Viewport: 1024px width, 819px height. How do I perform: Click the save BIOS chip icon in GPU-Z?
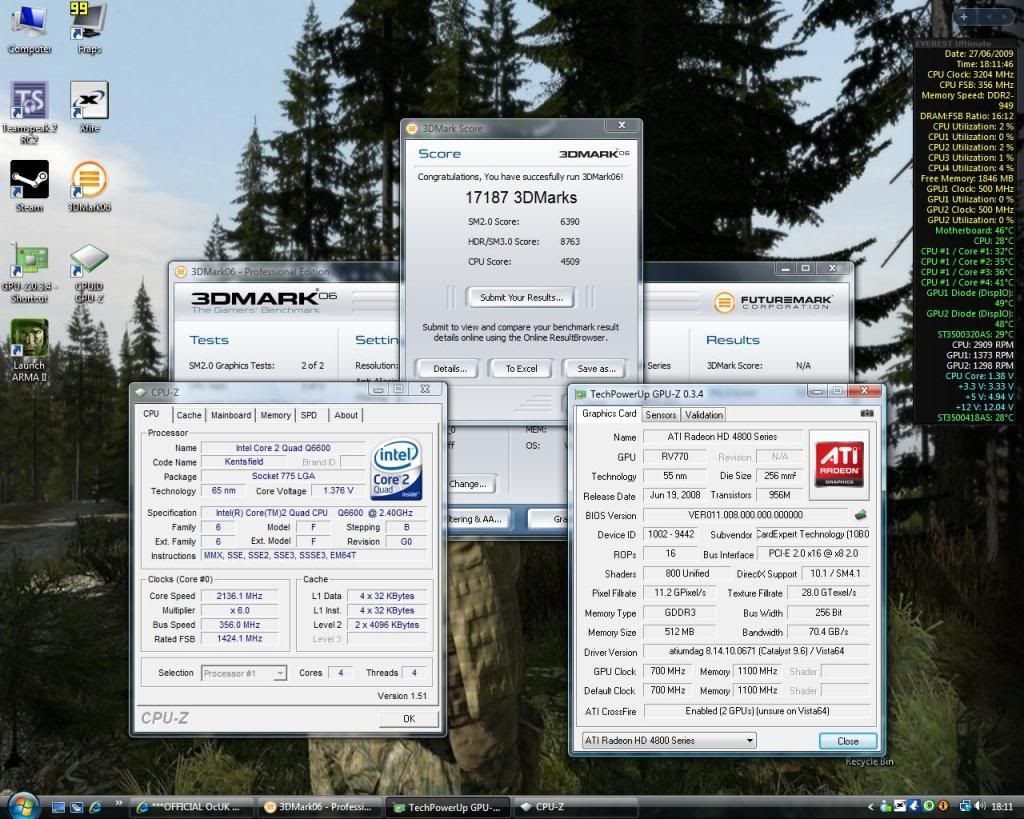(x=861, y=515)
